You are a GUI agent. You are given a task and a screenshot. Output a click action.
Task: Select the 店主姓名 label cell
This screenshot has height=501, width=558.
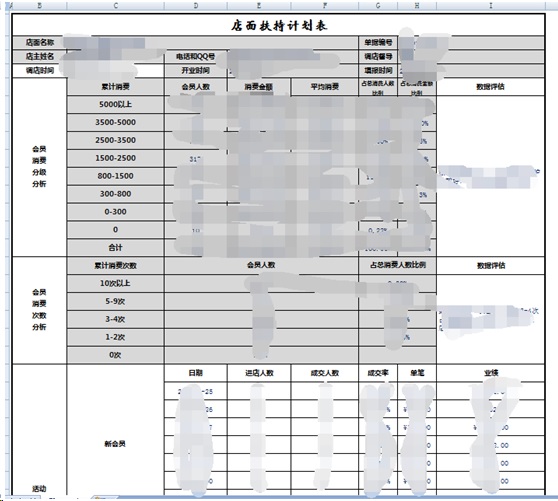point(39,56)
